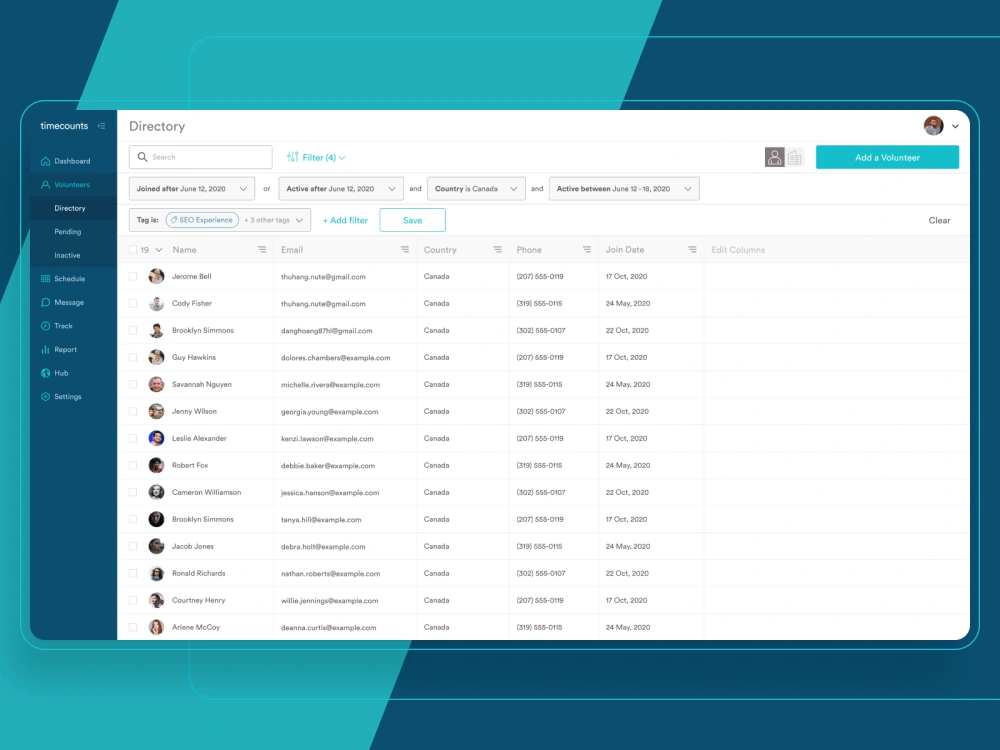Switch to the Pending volunteers tab
The height and width of the screenshot is (750, 1000).
[x=70, y=231]
